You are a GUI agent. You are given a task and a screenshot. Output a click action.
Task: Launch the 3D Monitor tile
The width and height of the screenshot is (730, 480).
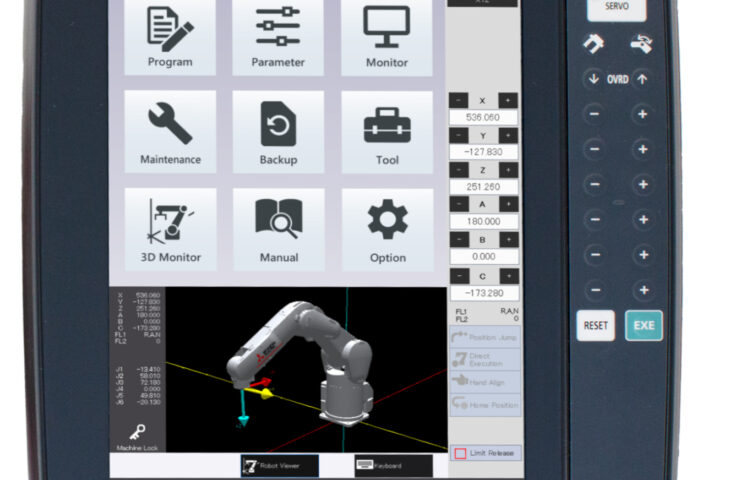tap(169, 229)
